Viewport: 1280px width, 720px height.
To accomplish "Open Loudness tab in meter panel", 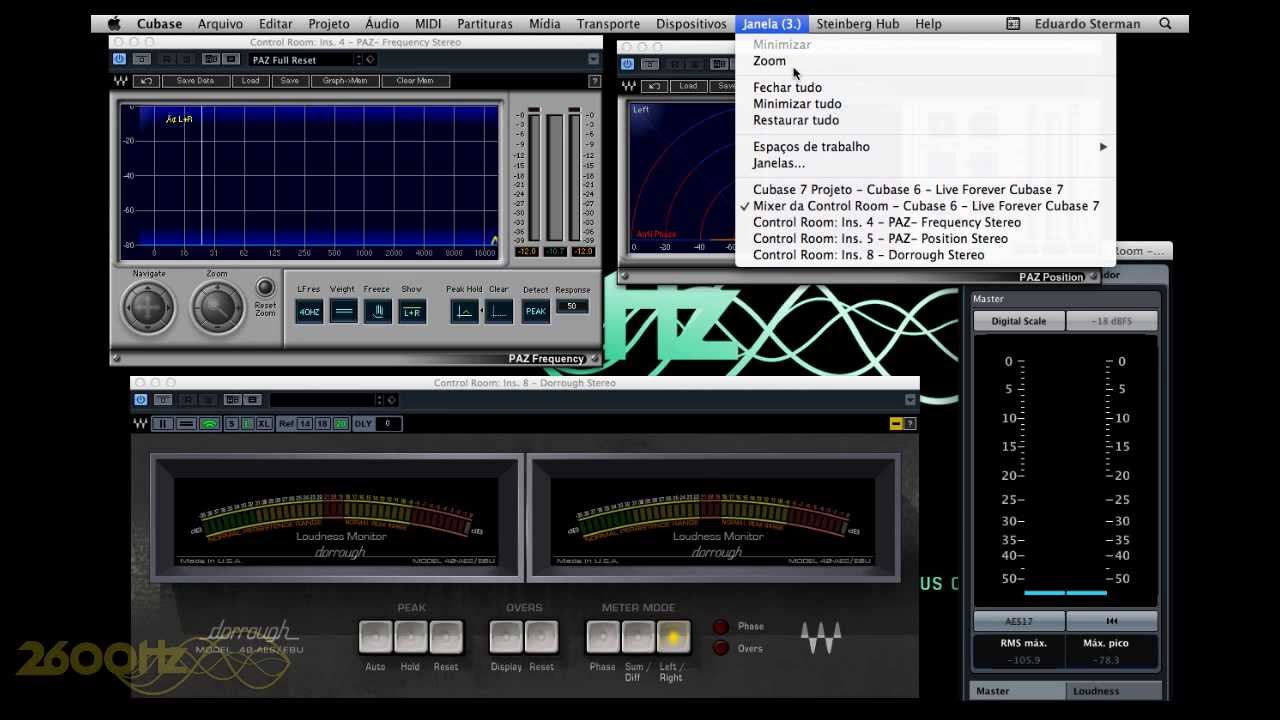I will 1114,691.
